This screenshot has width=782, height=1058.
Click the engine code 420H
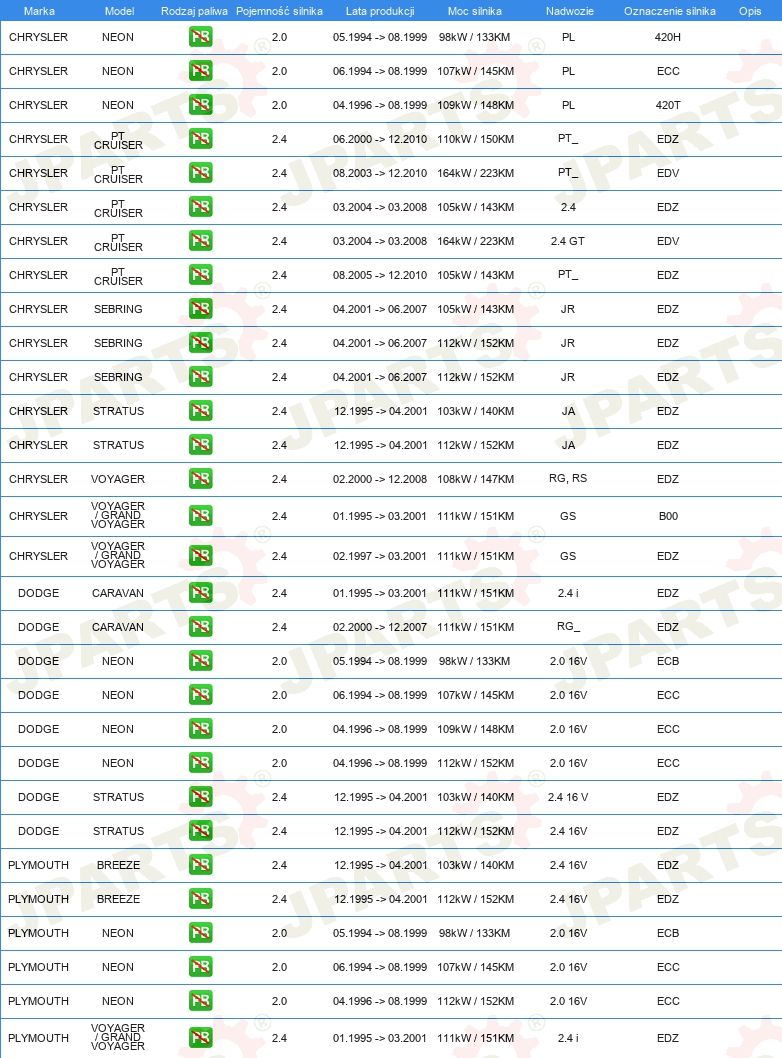pyautogui.click(x=668, y=37)
